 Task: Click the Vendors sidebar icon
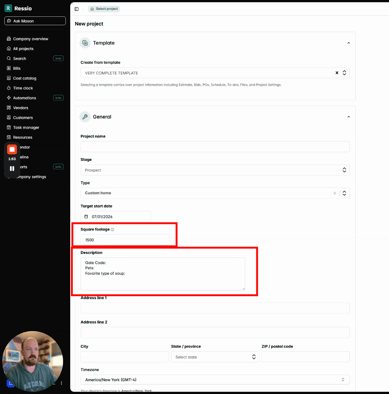pos(9,108)
